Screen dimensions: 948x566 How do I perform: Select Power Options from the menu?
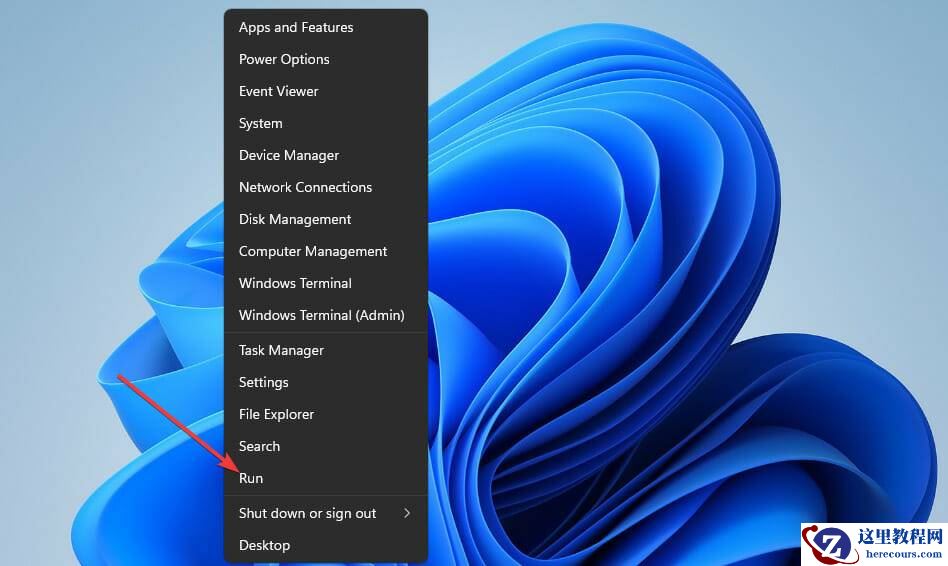326,59
